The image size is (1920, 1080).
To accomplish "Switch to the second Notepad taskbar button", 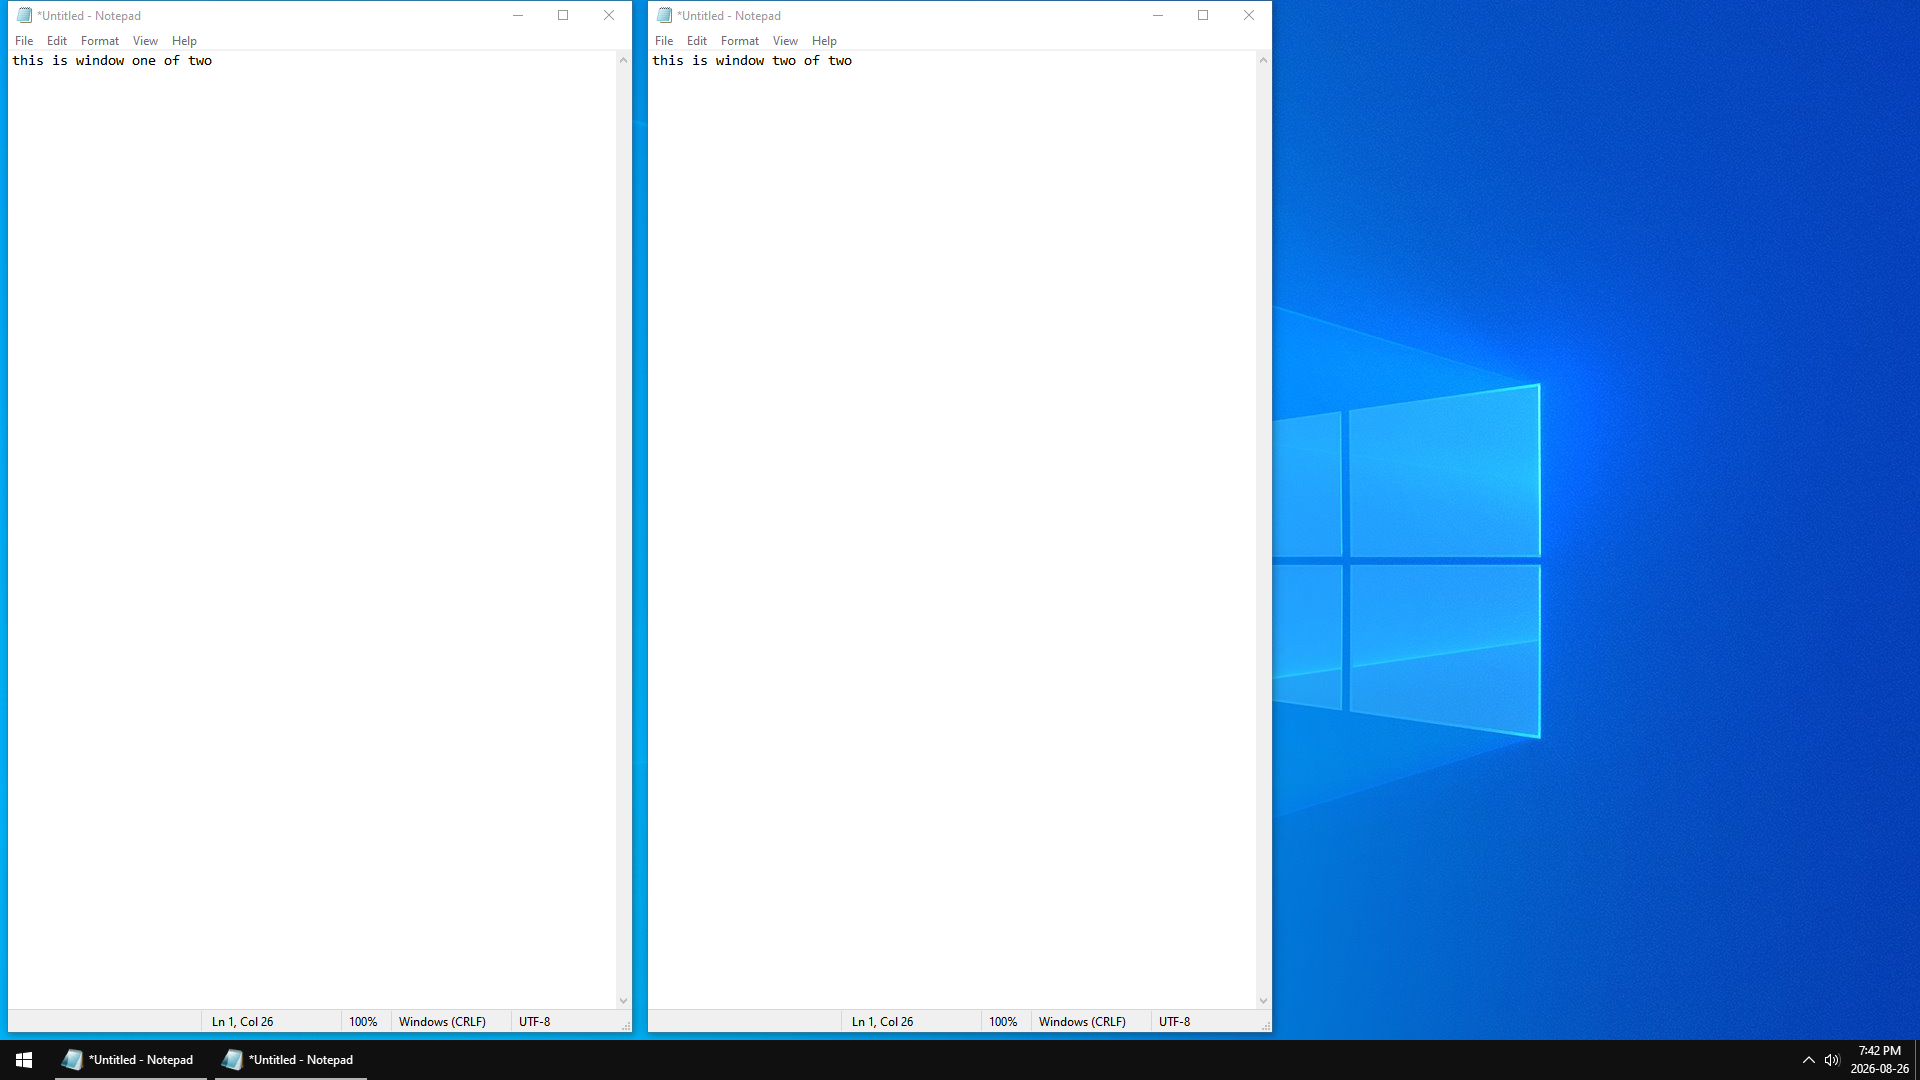I will [x=290, y=1060].
